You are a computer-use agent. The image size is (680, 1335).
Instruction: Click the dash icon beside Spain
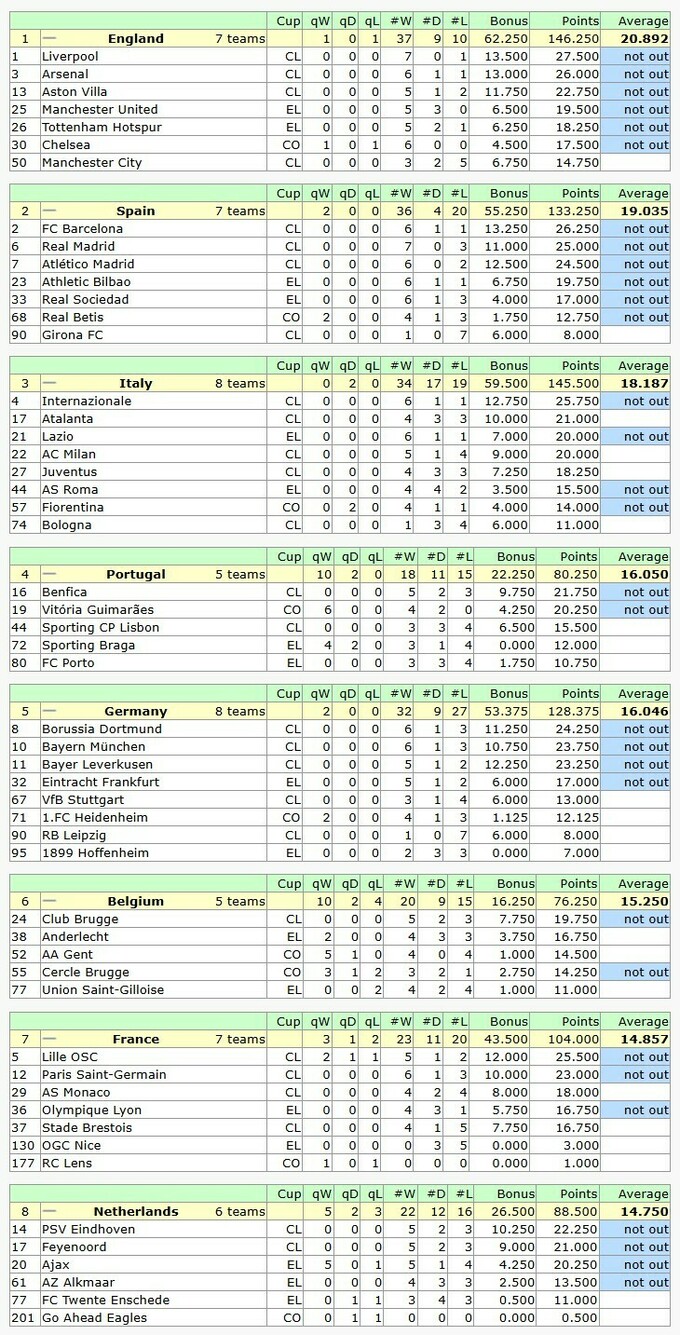[x=49, y=211]
